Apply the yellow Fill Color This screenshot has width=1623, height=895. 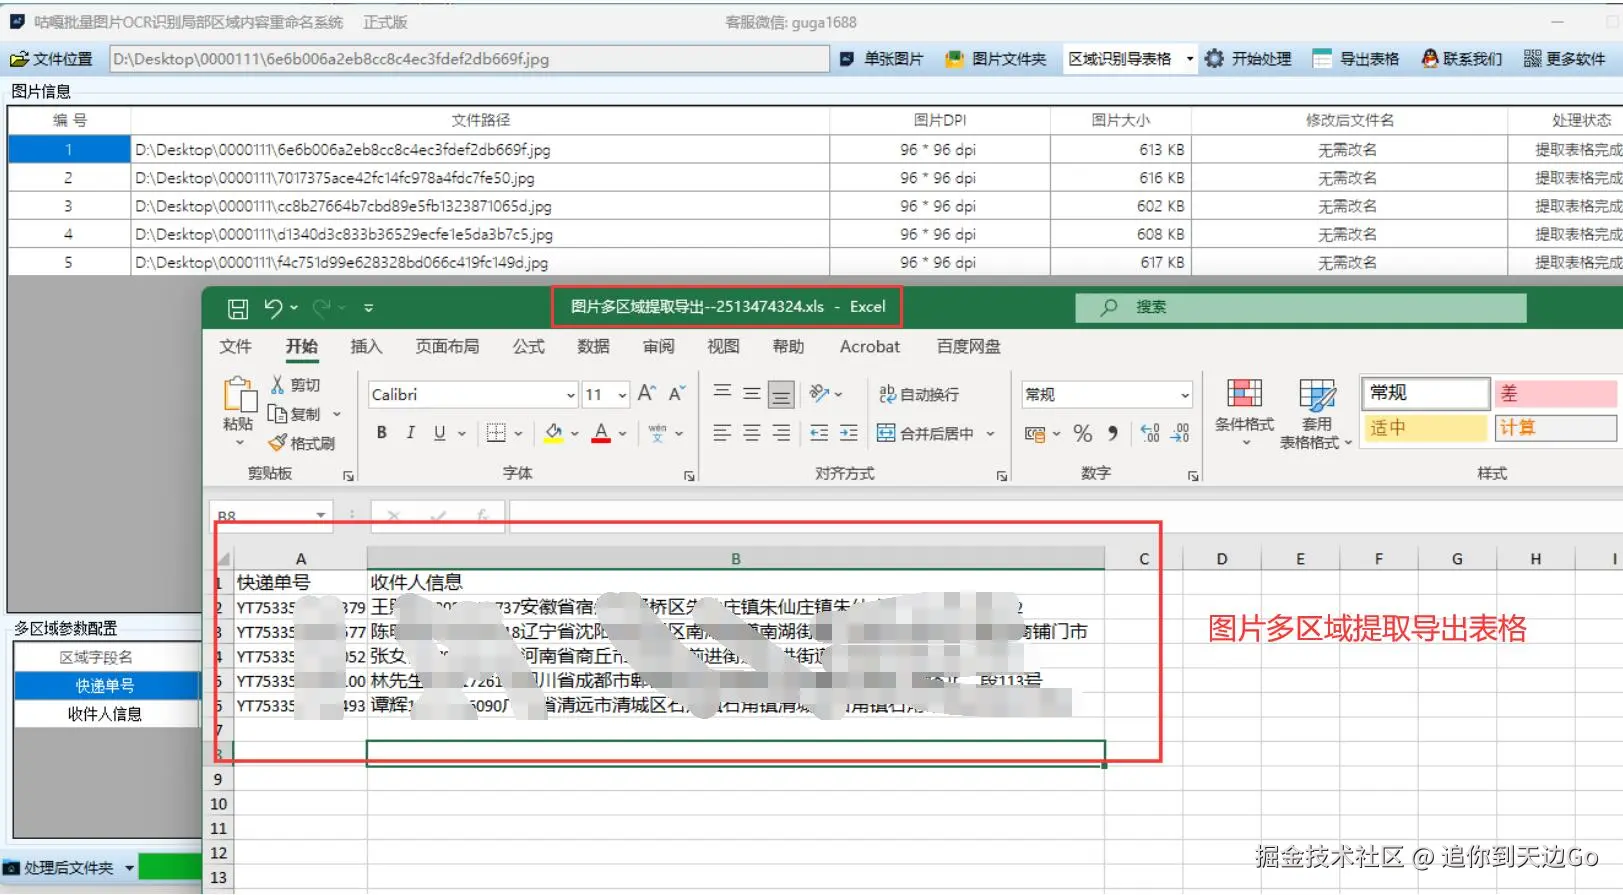[553, 433]
